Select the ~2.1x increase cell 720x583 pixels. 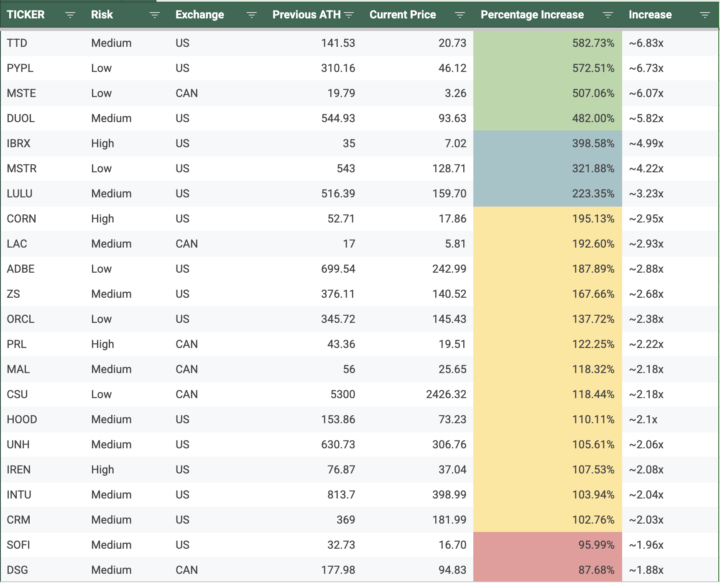click(671, 420)
